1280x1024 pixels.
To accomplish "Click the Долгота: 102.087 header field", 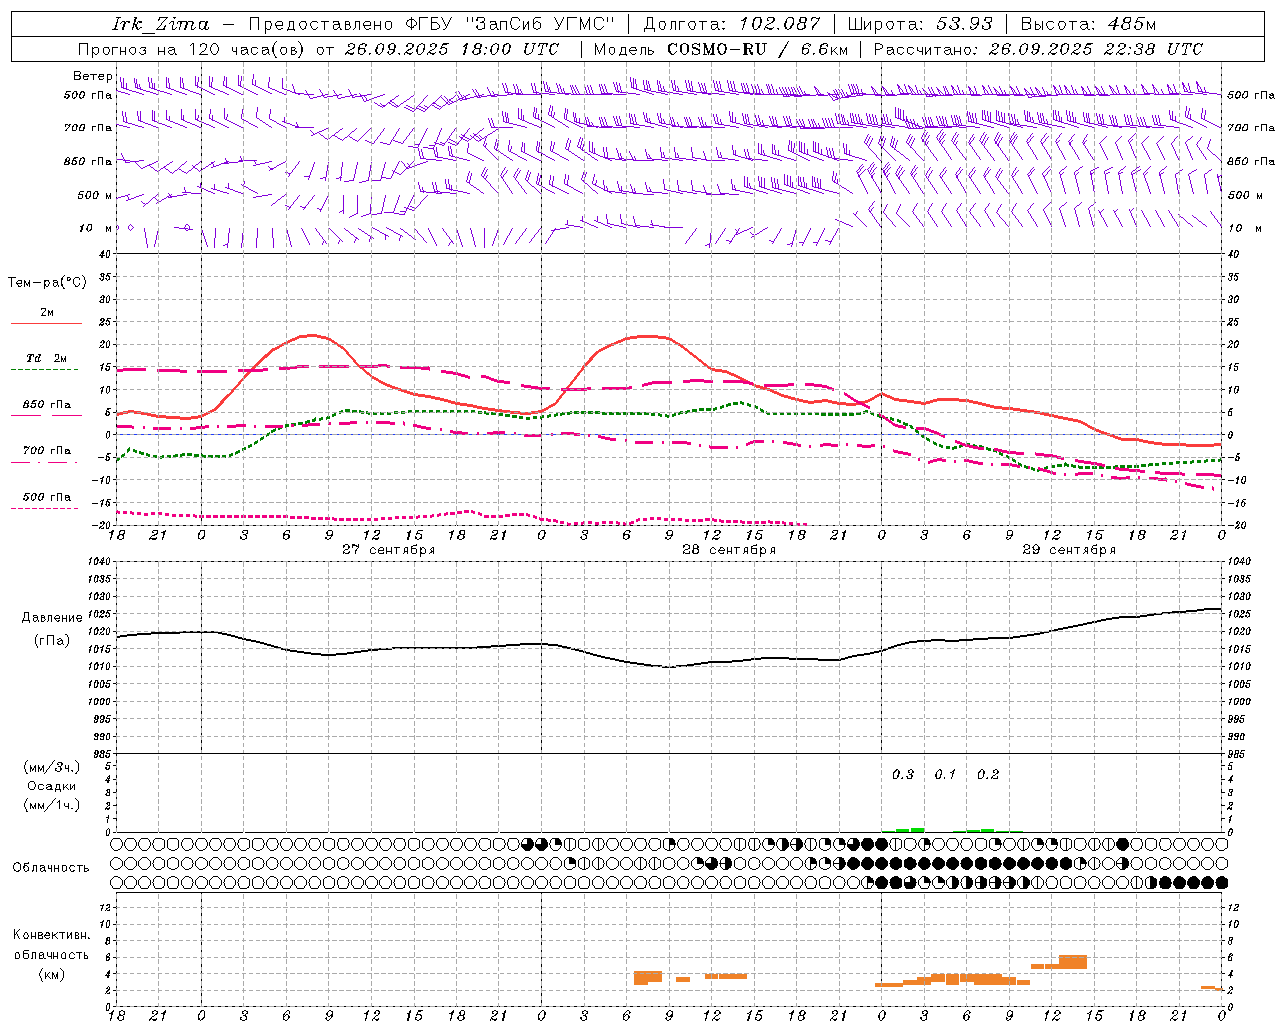I will 731,24.
